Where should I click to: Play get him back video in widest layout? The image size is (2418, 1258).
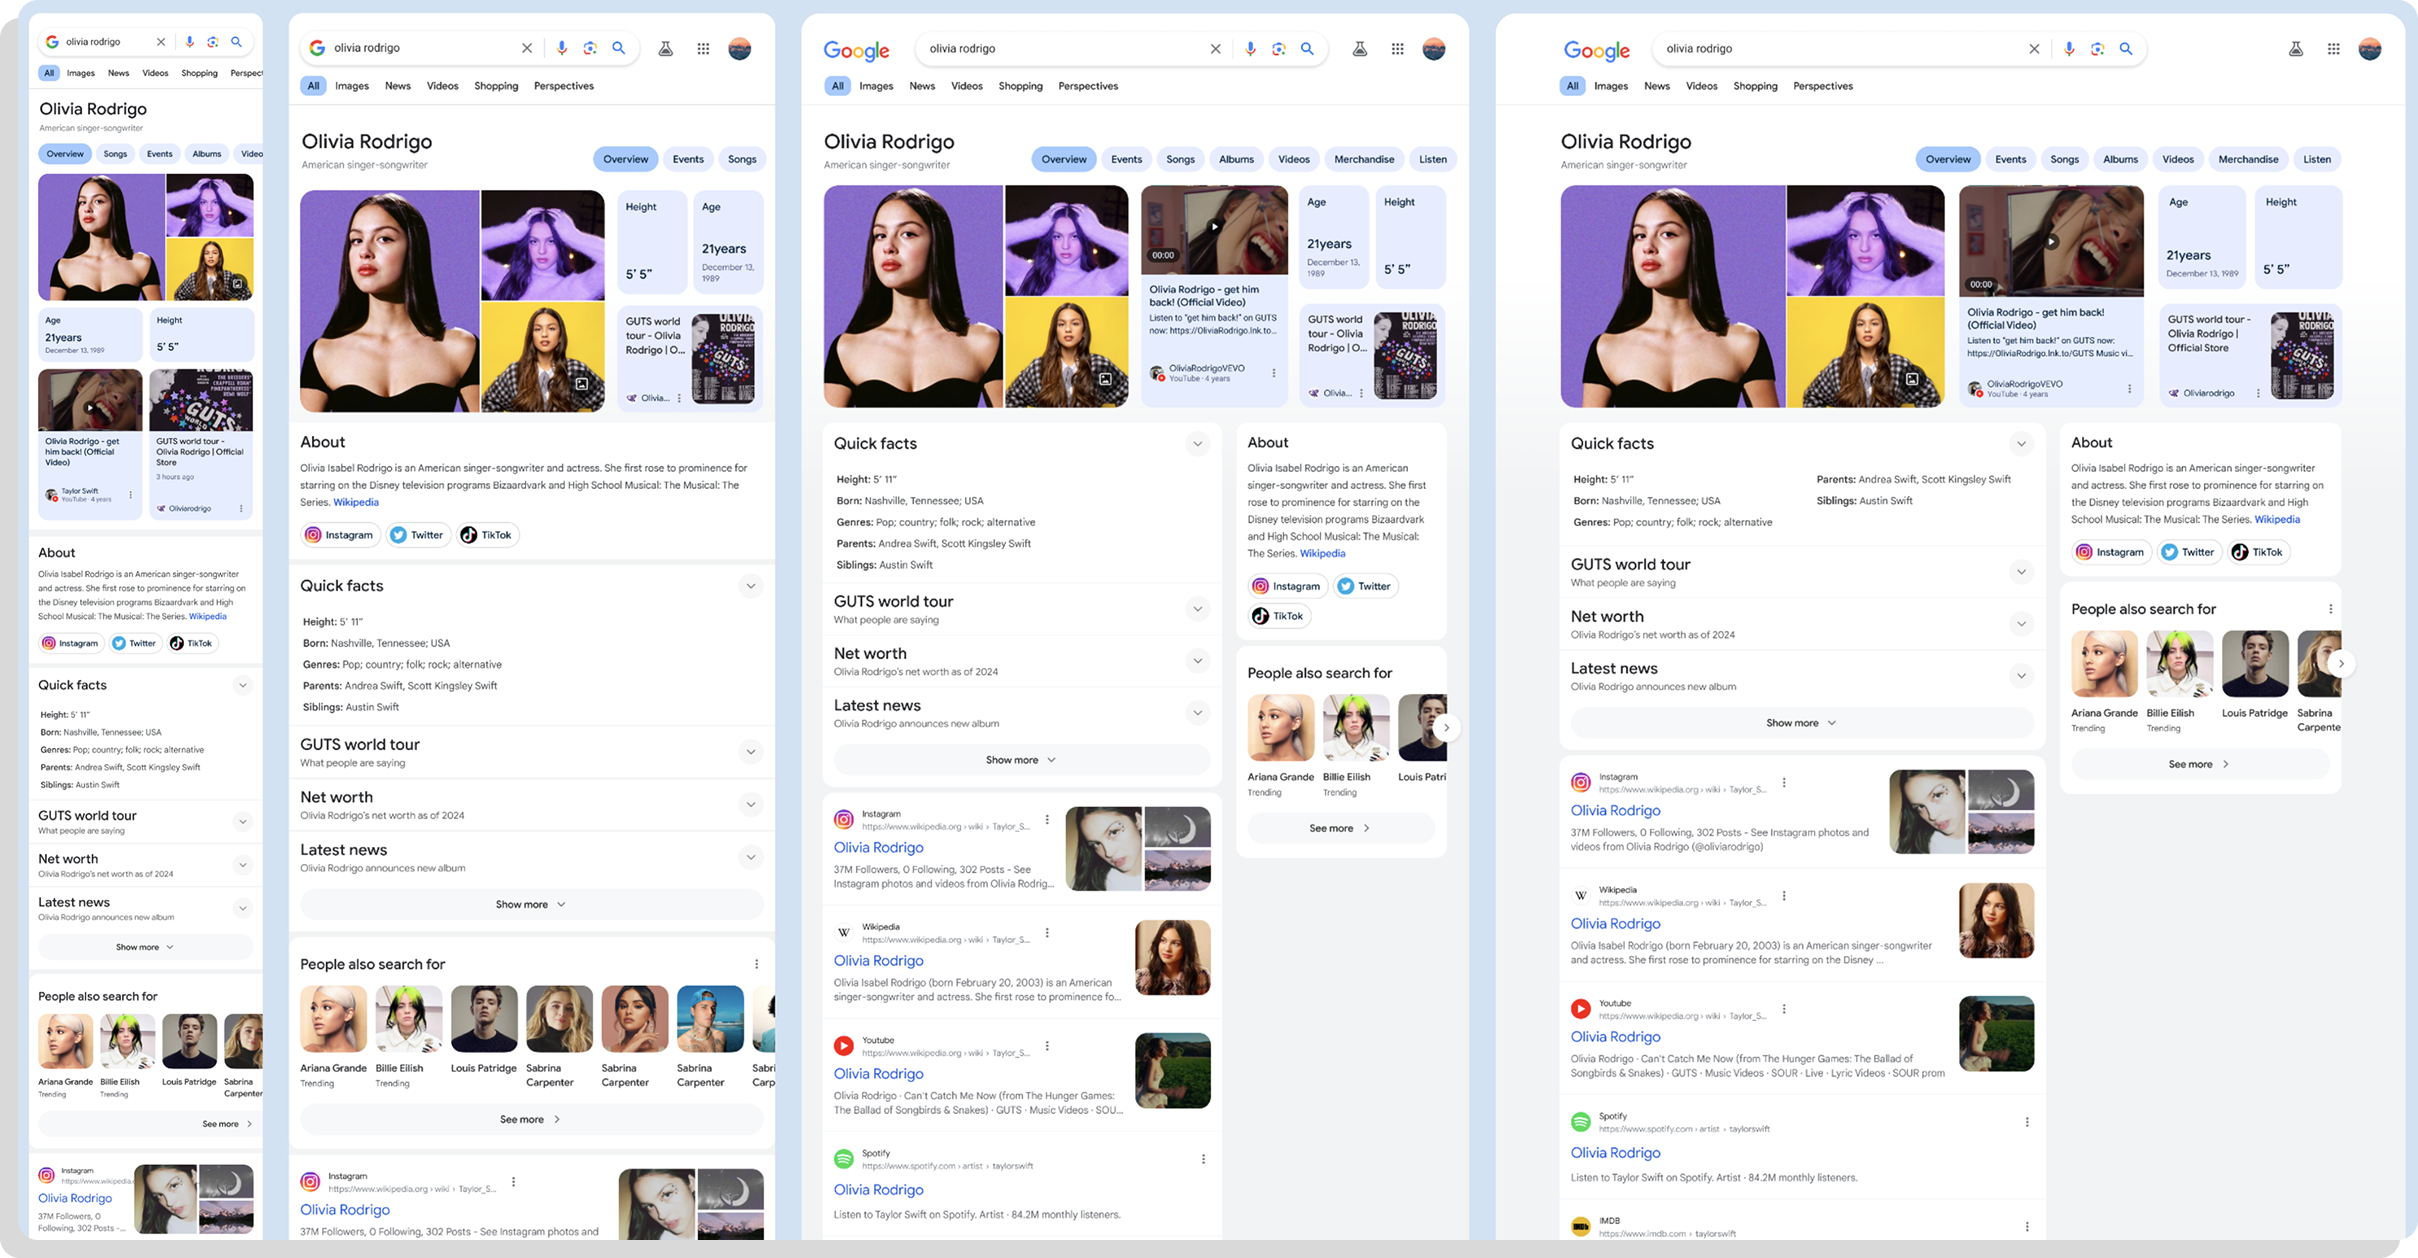[2051, 241]
